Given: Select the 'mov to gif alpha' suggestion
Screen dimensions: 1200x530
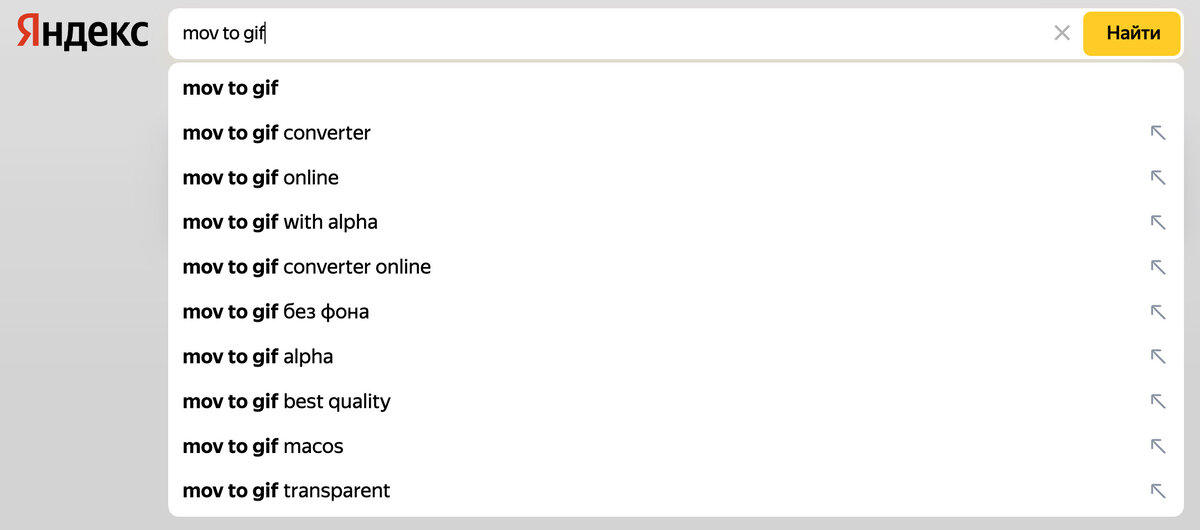Looking at the screenshot, I should click(x=258, y=357).
